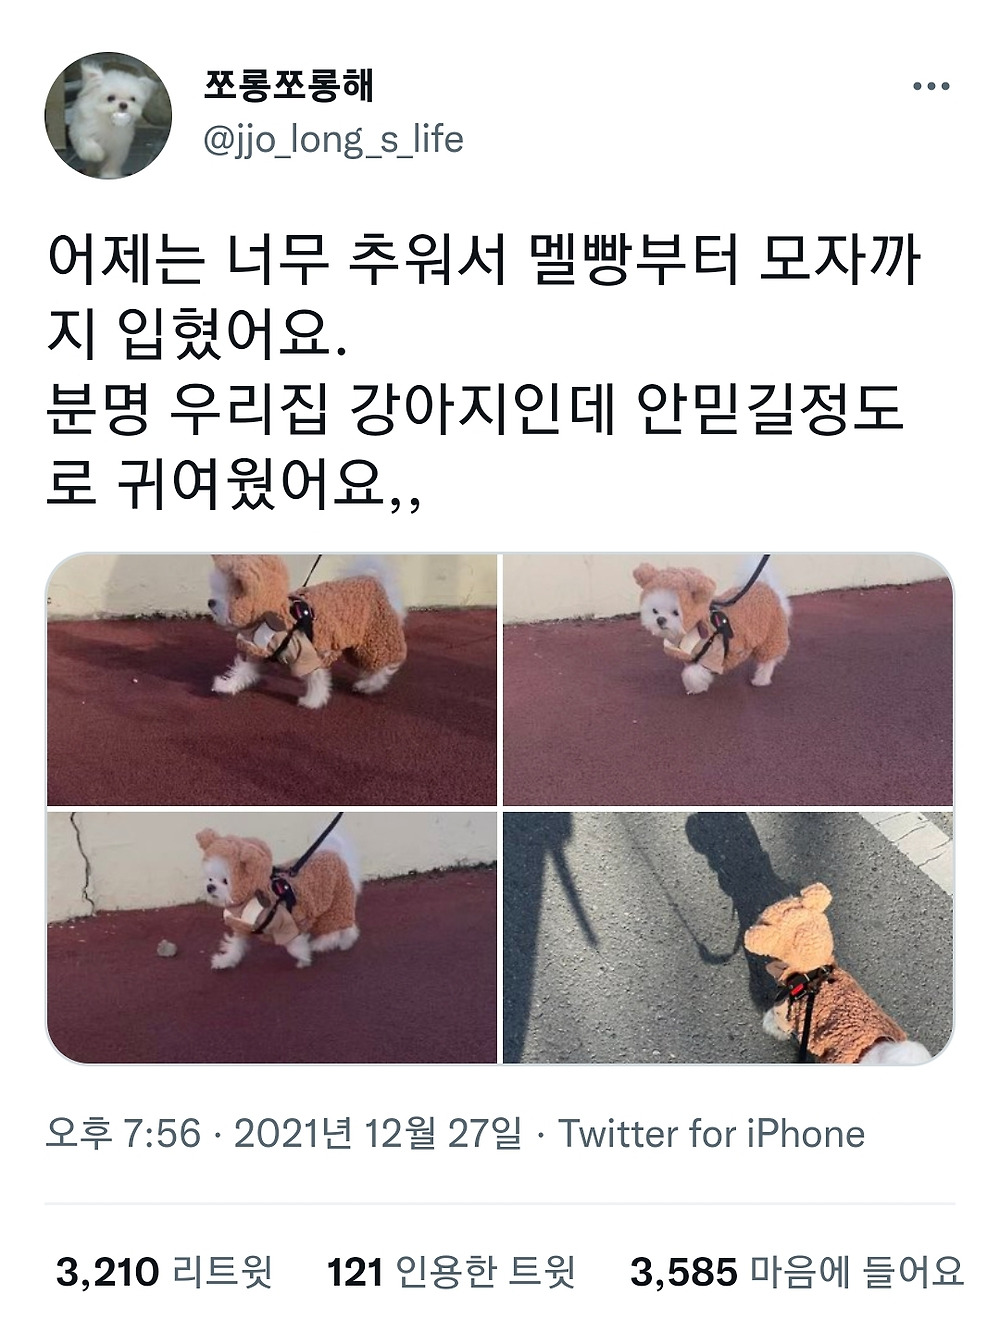Click the retweet count number 3,210
Screen dimensions: 1000x1319
click(108, 1272)
